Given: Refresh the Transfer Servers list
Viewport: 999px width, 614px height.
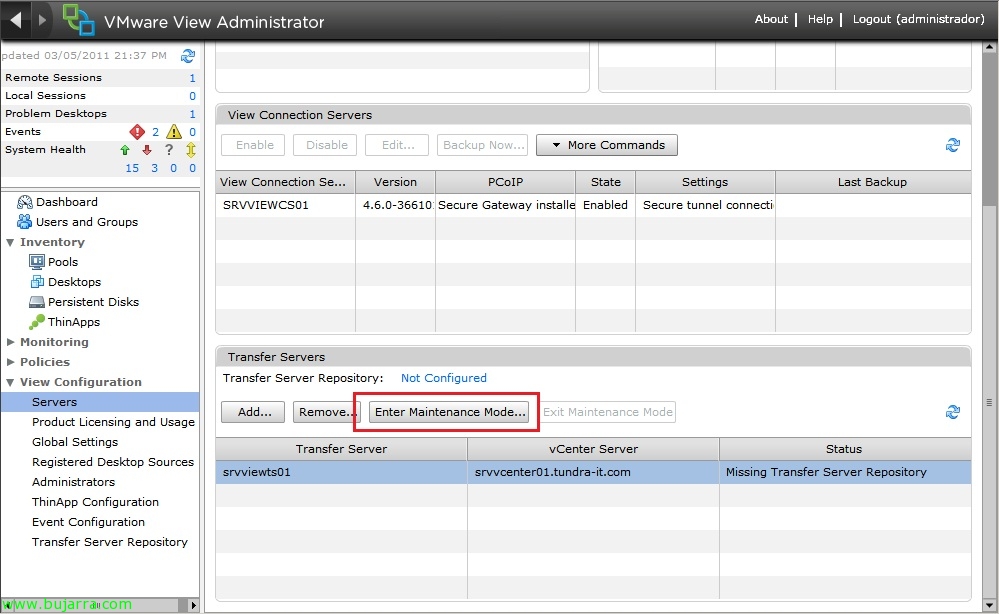Looking at the screenshot, I should pyautogui.click(x=952, y=412).
